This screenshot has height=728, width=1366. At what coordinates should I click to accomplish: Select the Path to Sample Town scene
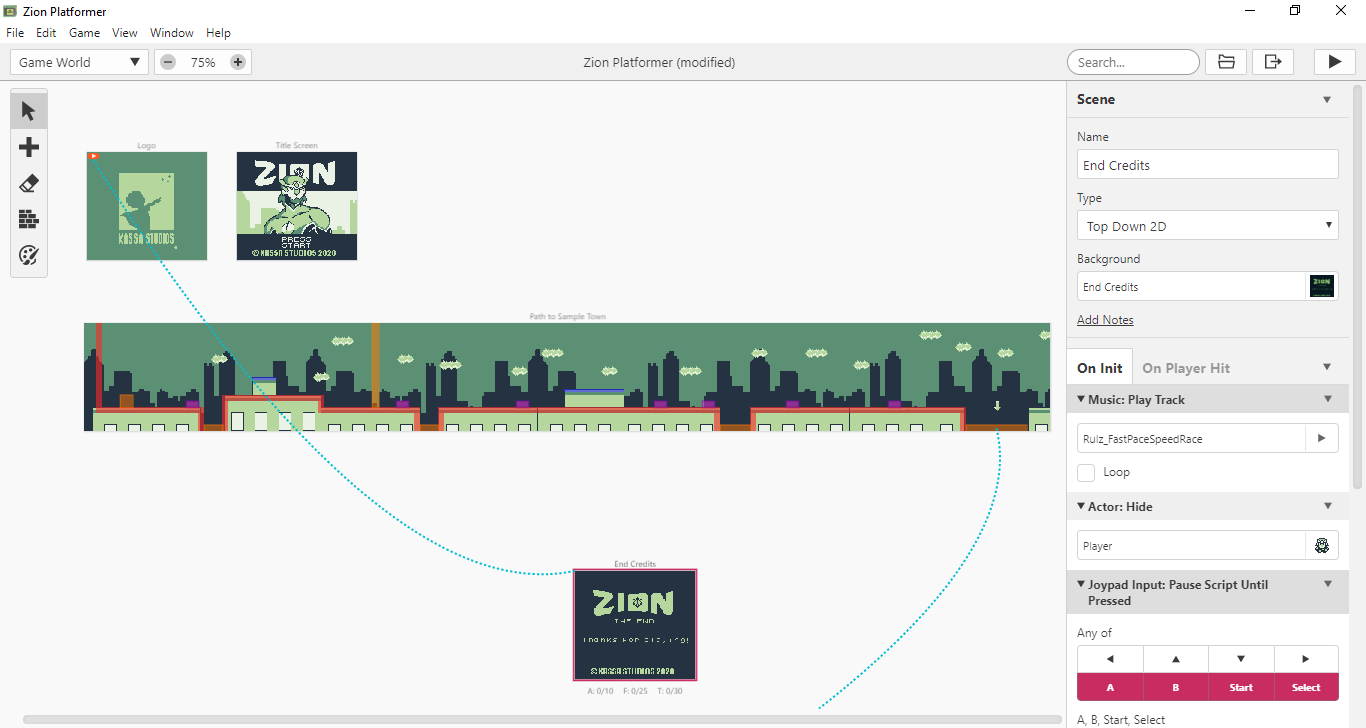(567, 377)
